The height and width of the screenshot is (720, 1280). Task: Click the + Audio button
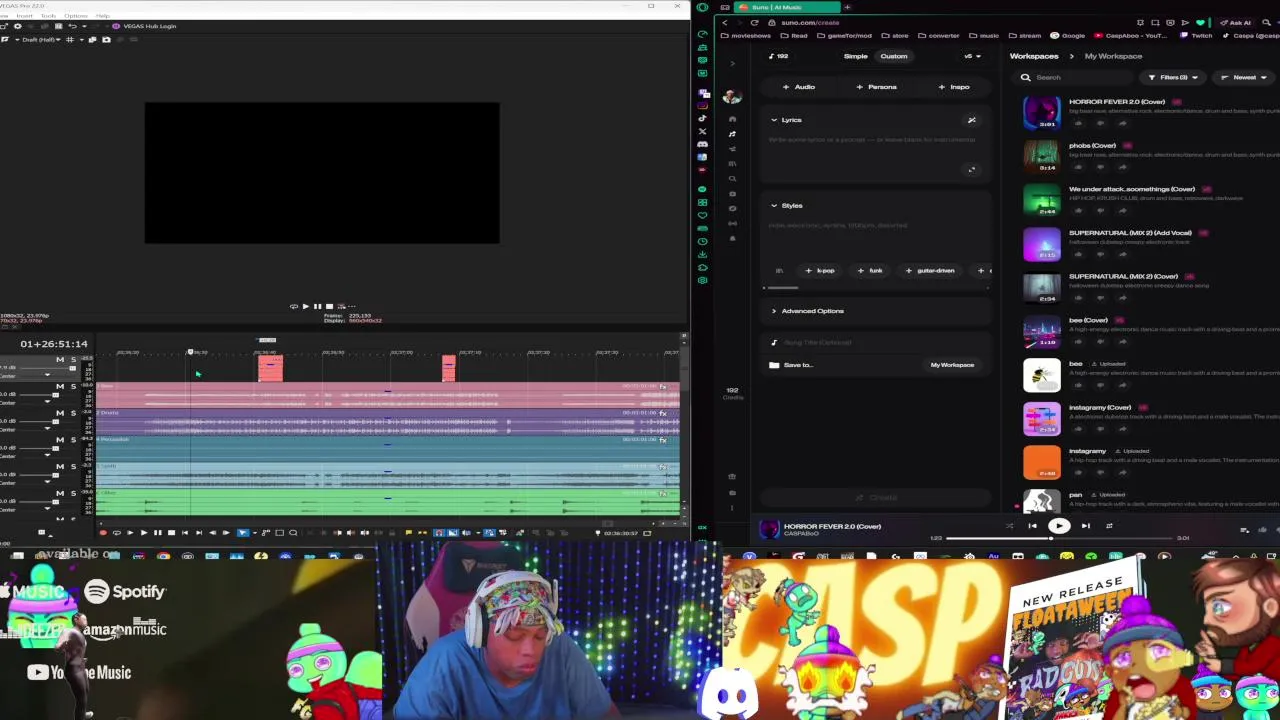pyautogui.click(x=799, y=87)
